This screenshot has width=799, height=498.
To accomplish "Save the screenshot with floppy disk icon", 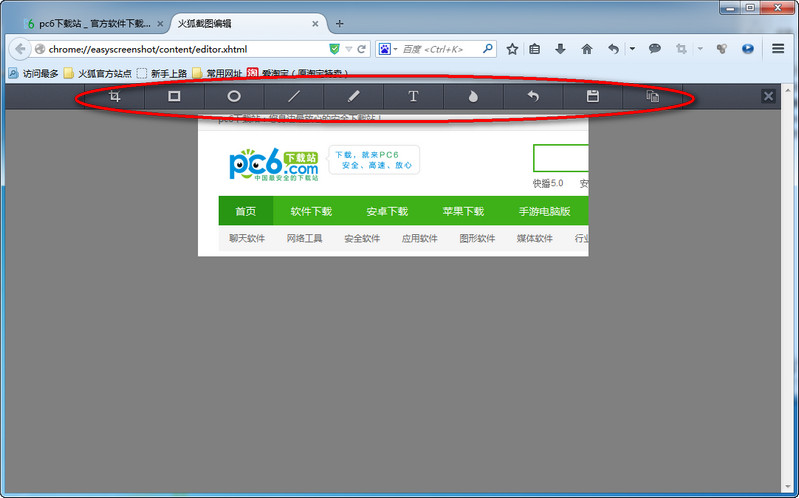I will (592, 97).
